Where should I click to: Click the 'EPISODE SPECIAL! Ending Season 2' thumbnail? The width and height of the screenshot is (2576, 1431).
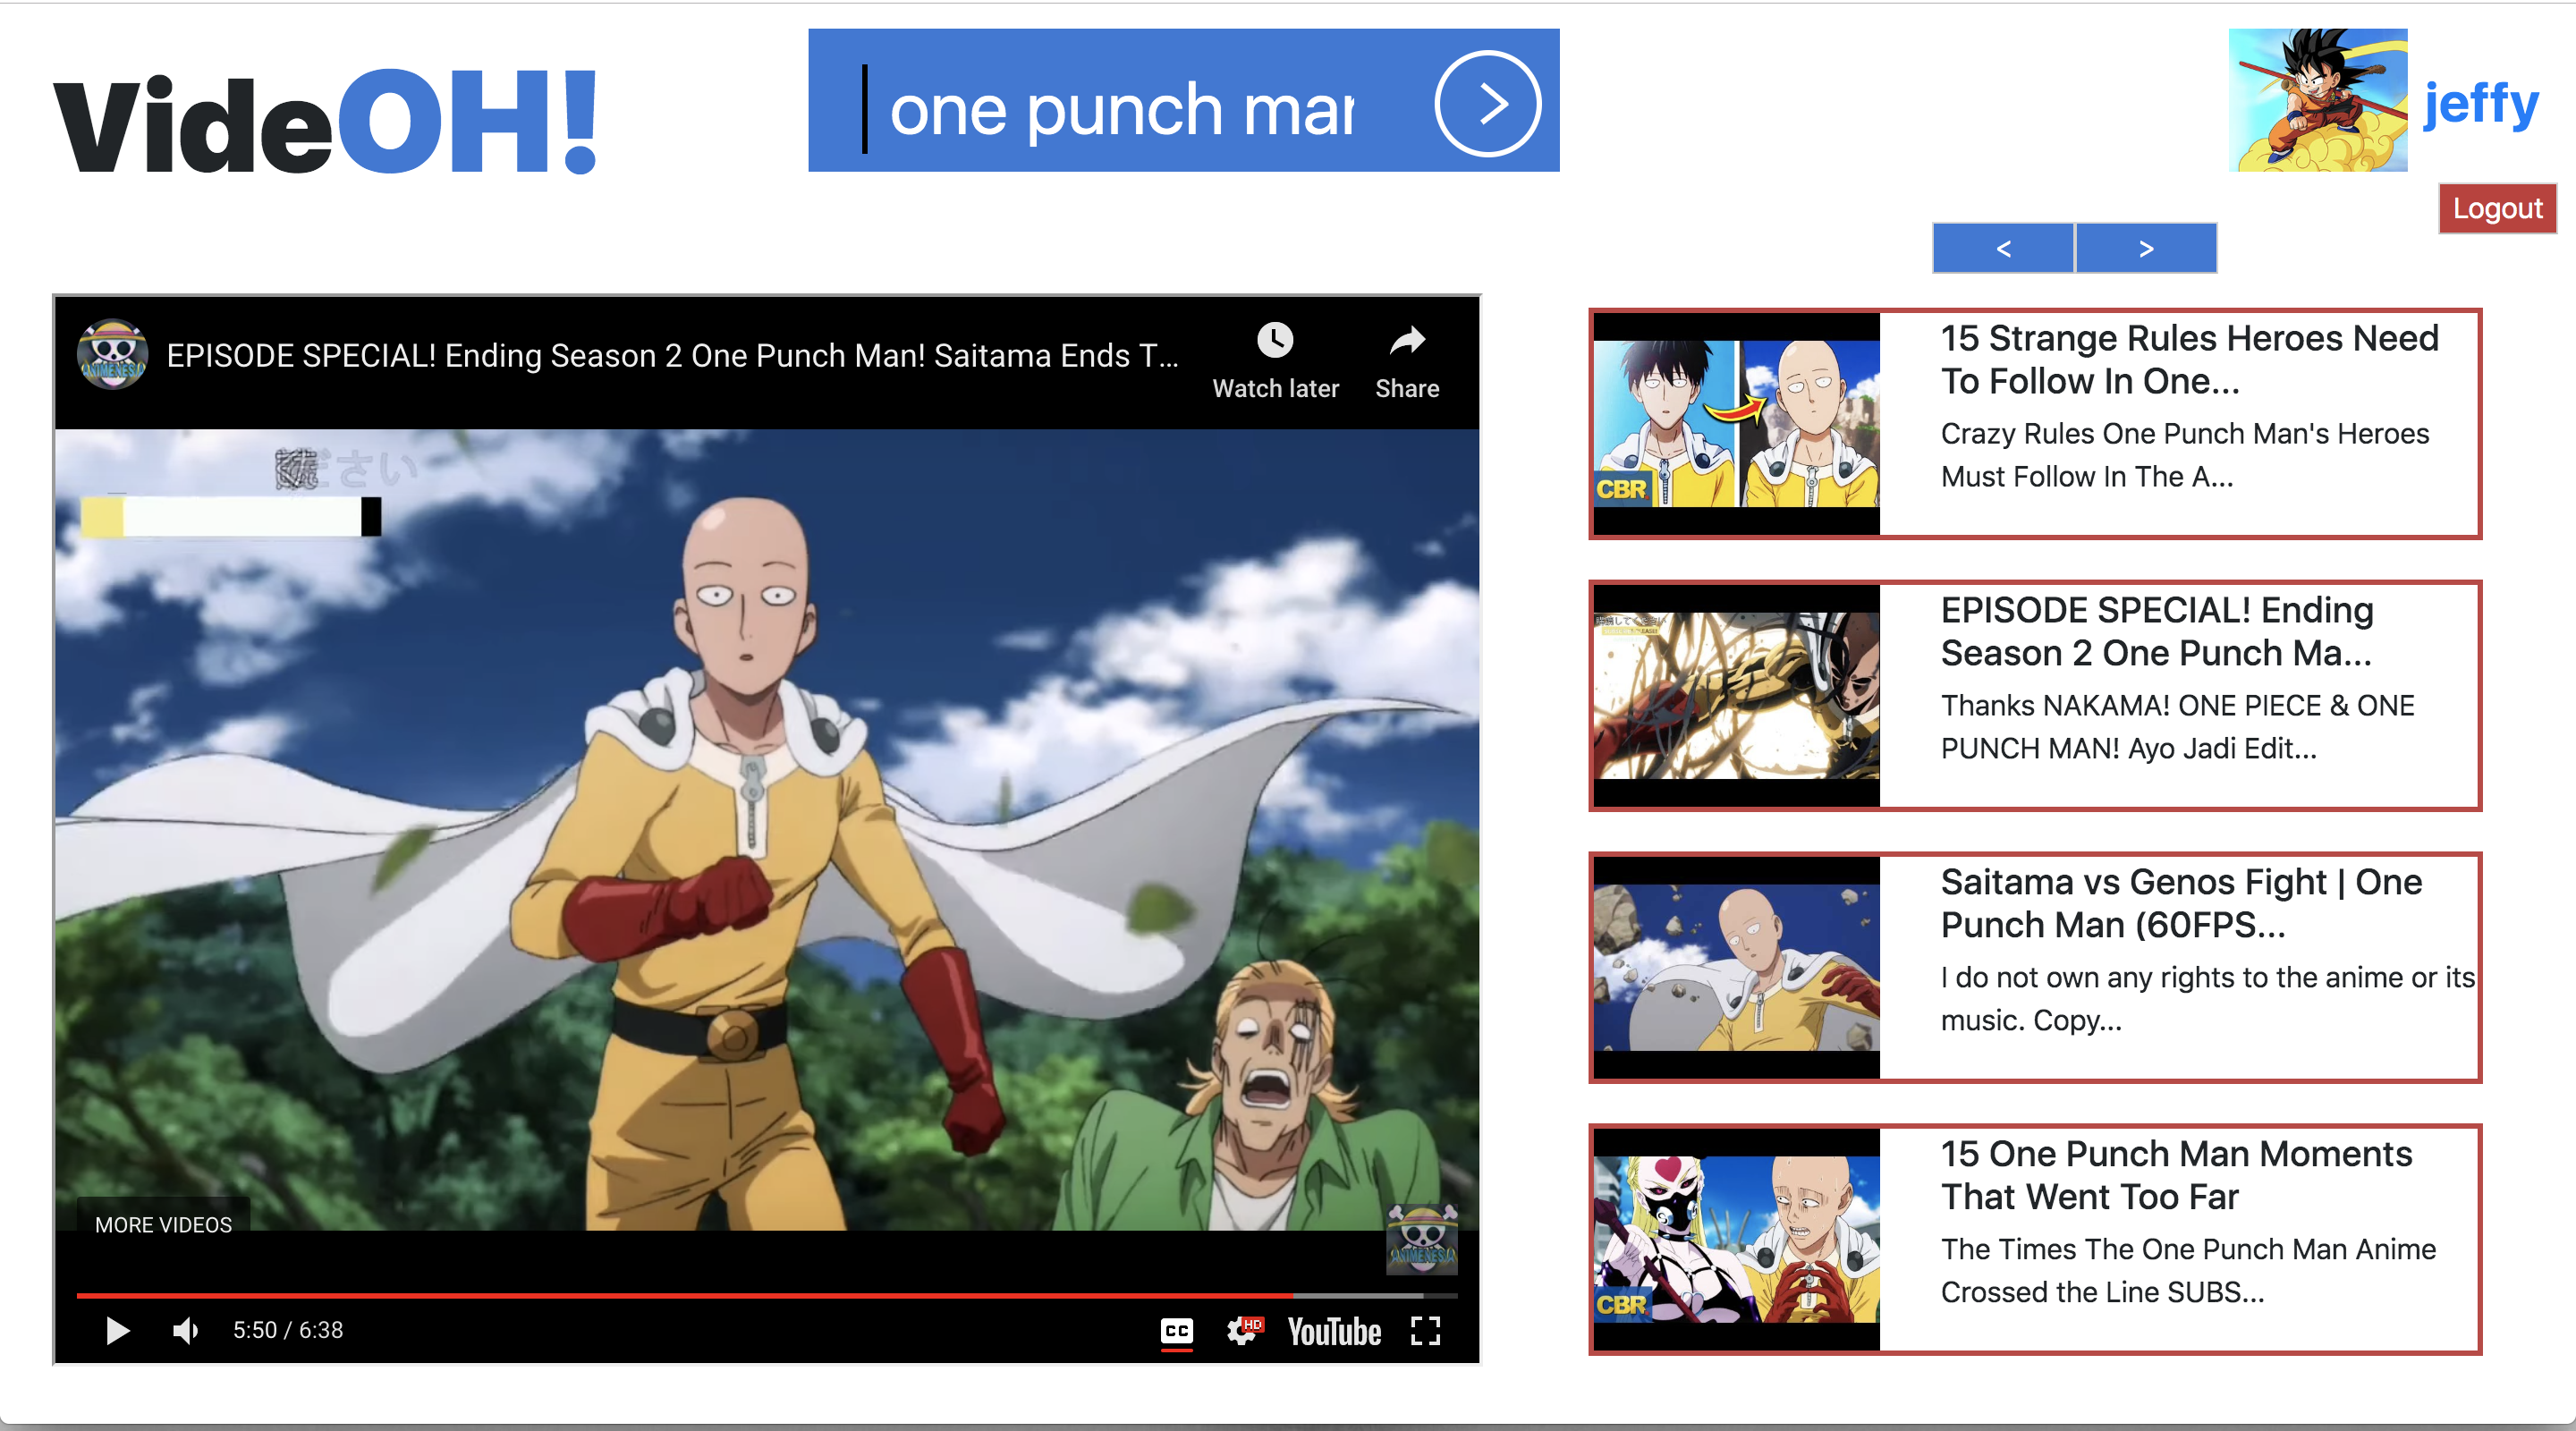[x=1737, y=696]
